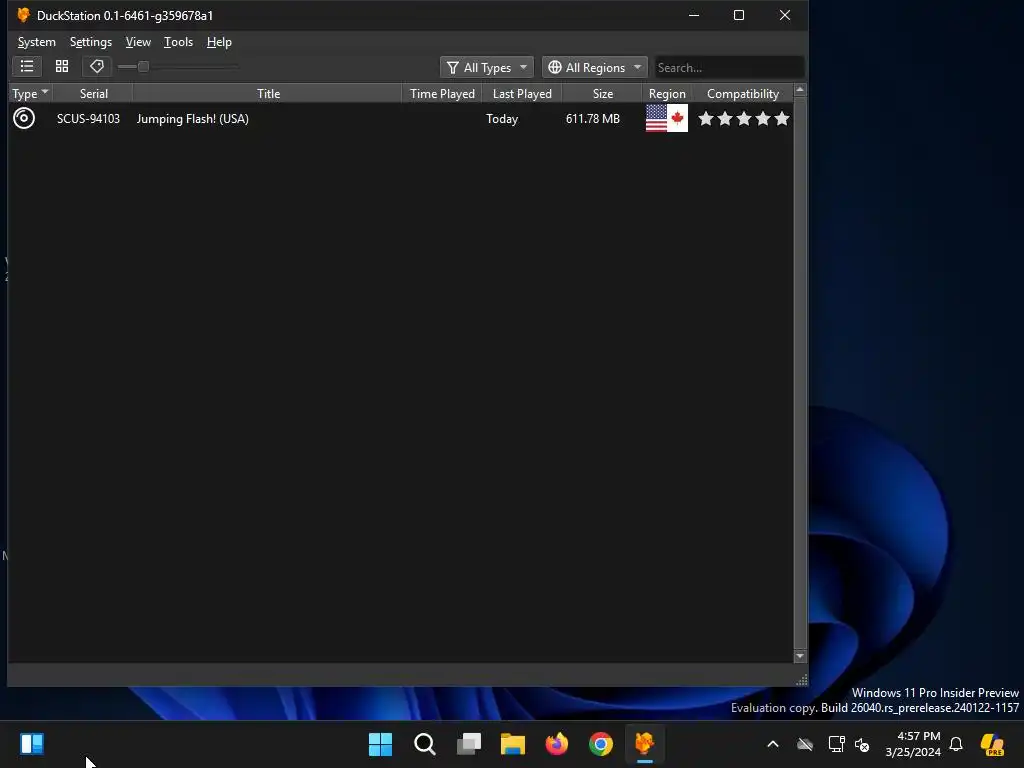Click the disc type icon for Jumping Flash

coord(24,118)
